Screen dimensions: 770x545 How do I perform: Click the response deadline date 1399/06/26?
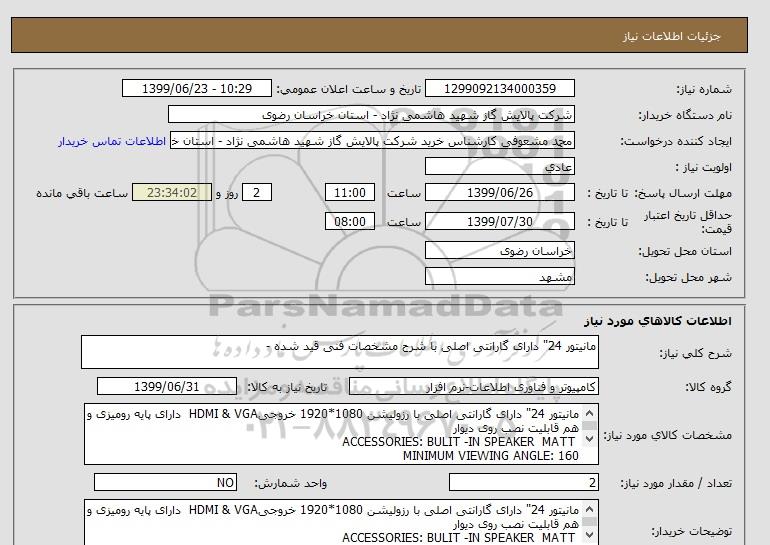499,193
